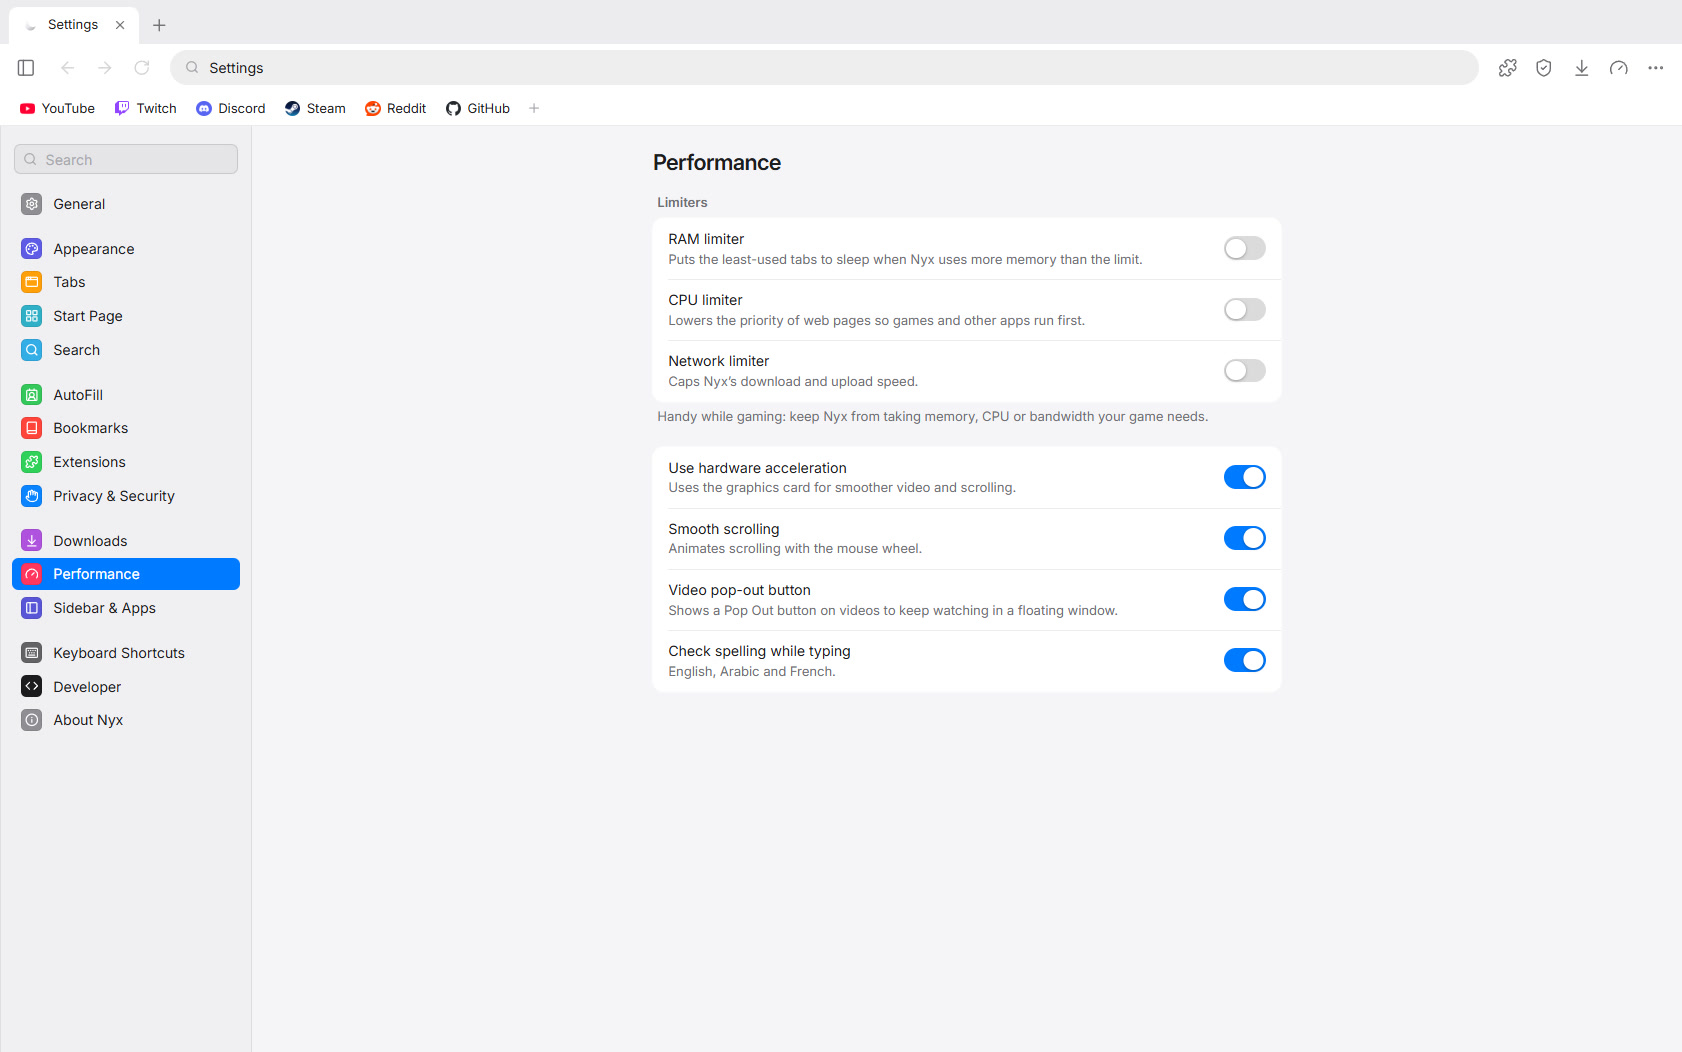
Task: Enable the CPU limiter toggle
Action: click(x=1245, y=309)
